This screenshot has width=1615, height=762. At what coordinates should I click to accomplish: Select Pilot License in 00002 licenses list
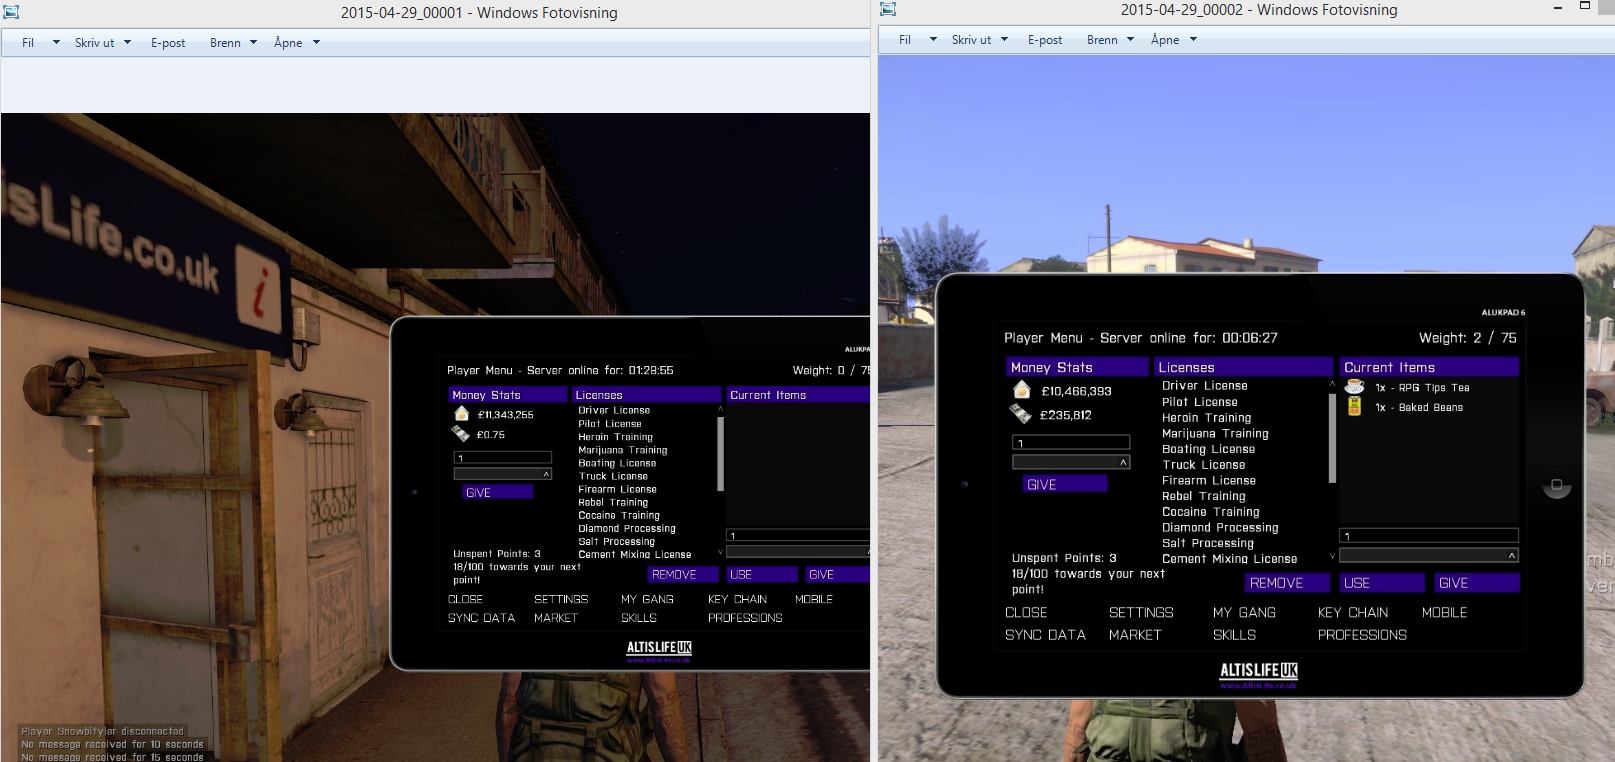point(1199,402)
